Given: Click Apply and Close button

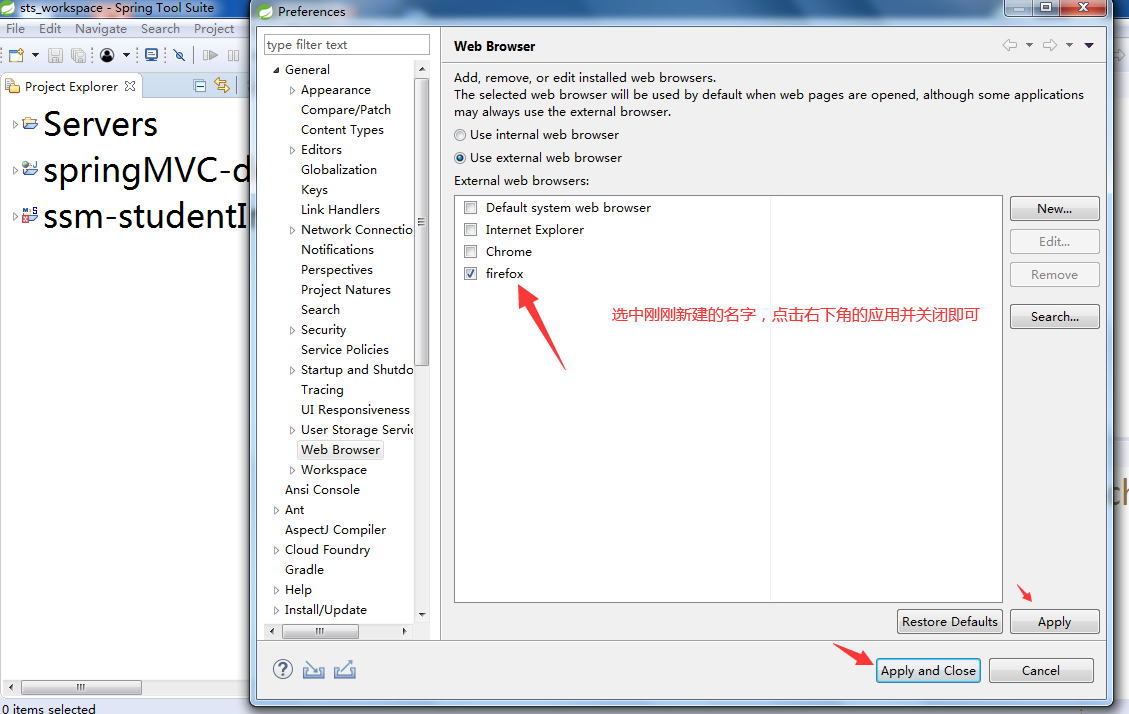Looking at the screenshot, I should tap(928, 671).
